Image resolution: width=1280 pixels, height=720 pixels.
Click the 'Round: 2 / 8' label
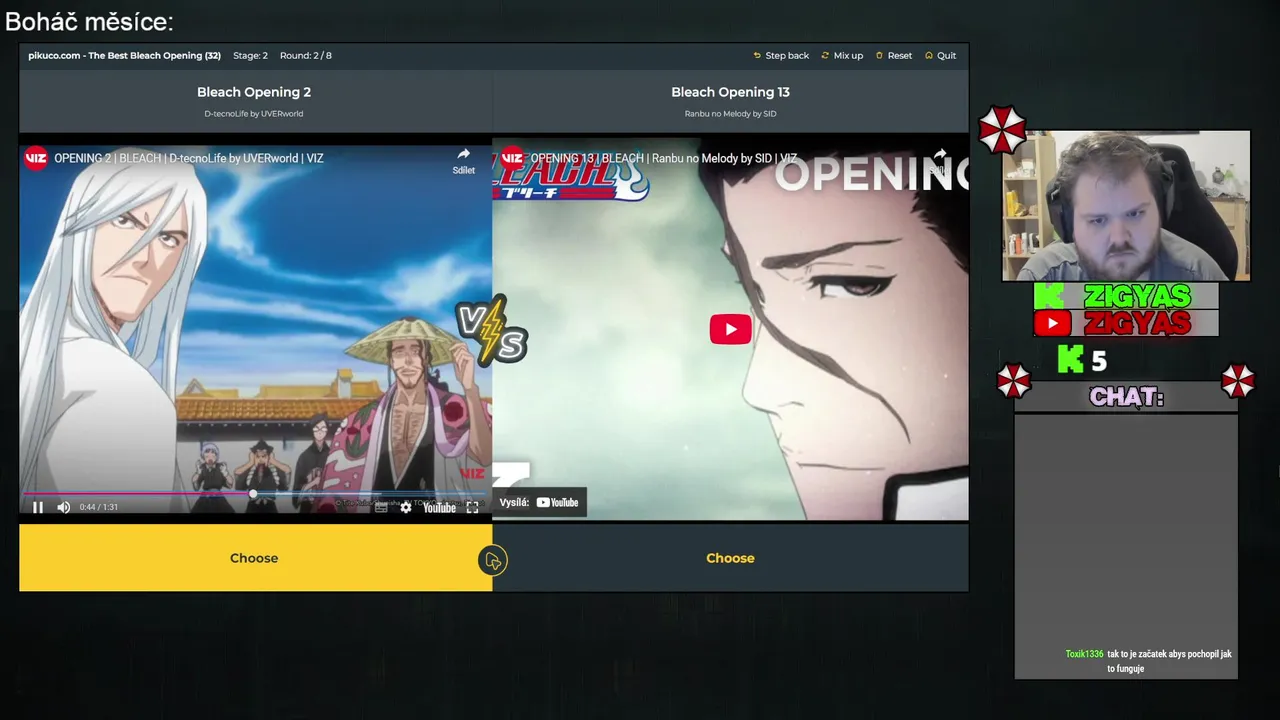pos(306,55)
